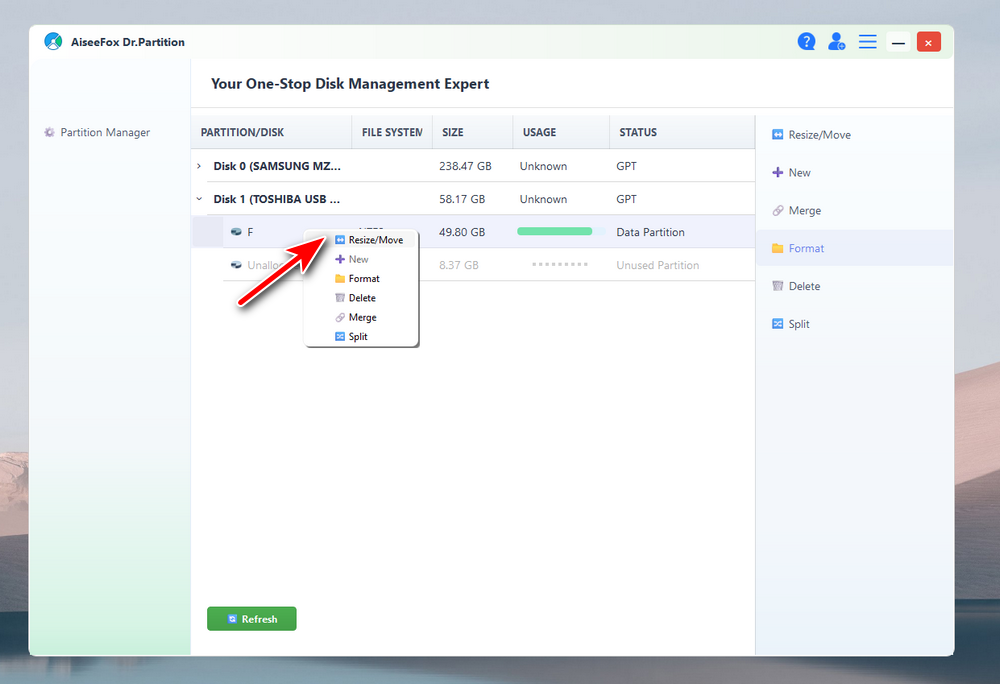Click the help question mark icon
This screenshot has width=1000, height=684.
click(806, 42)
